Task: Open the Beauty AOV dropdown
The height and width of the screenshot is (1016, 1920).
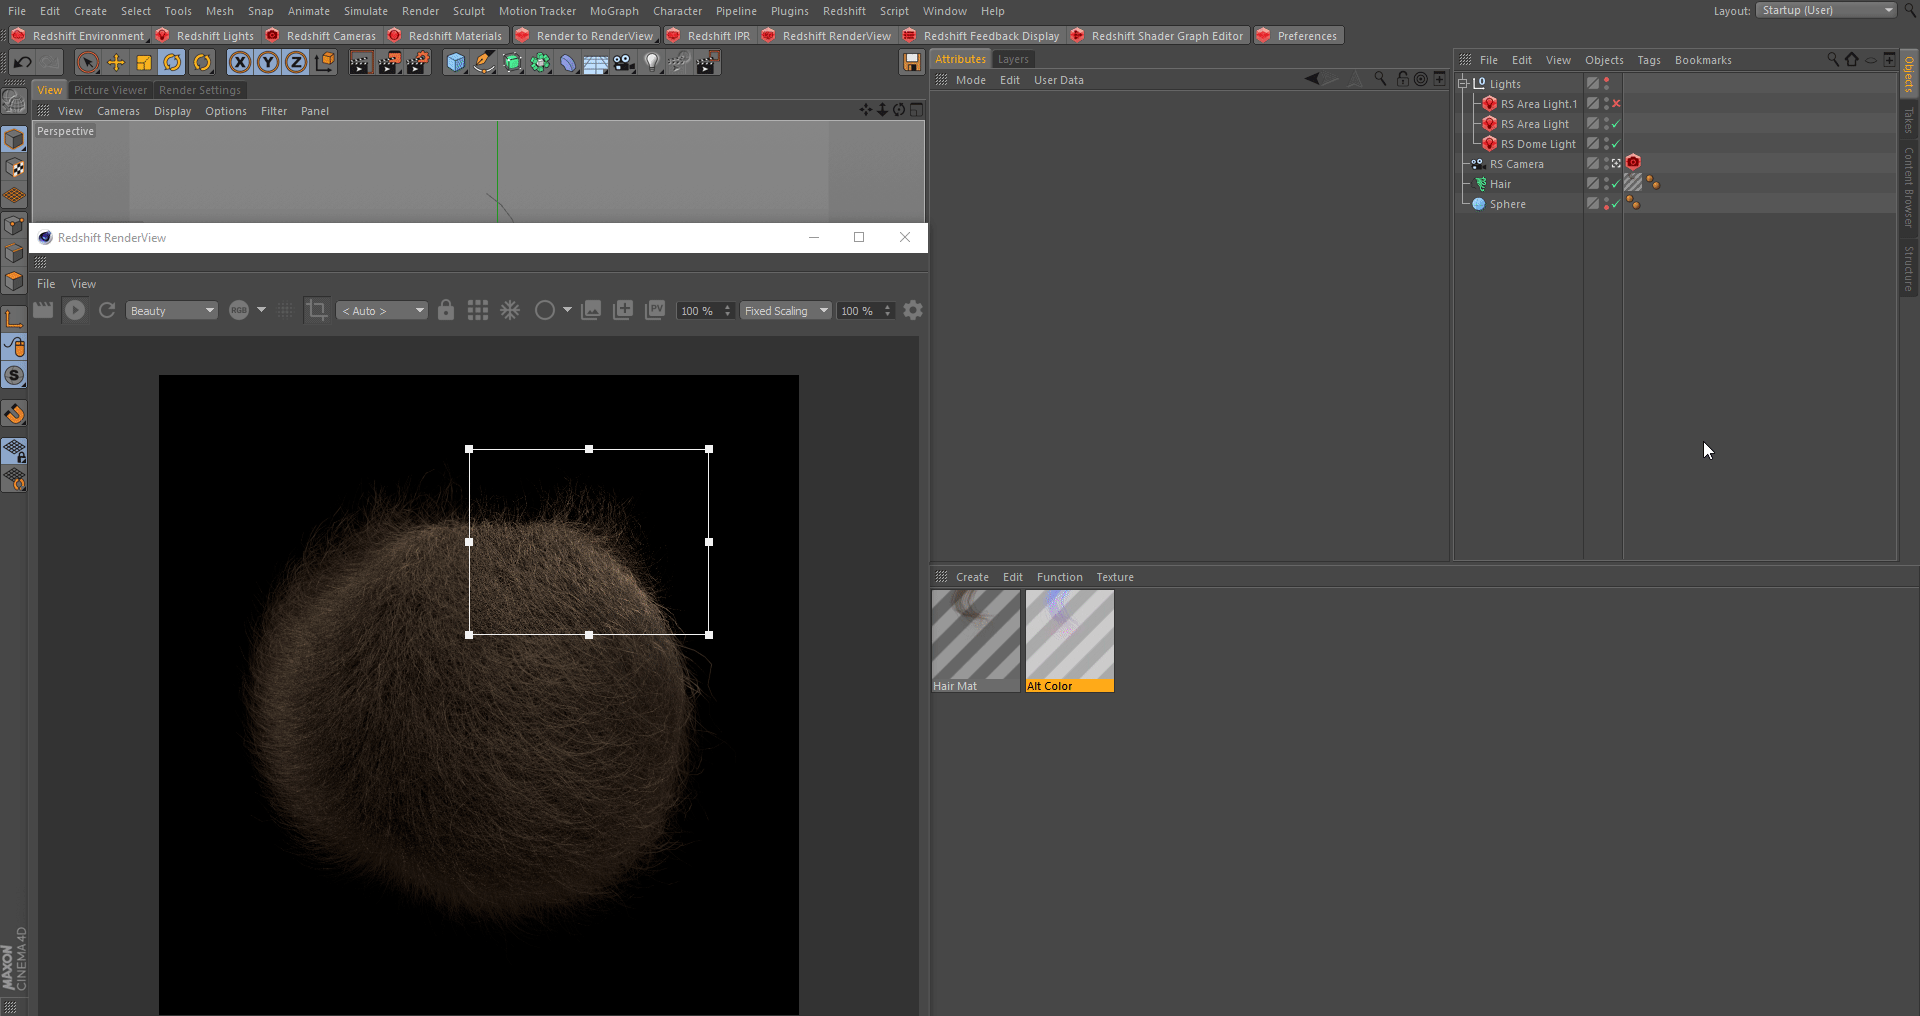Action: pyautogui.click(x=171, y=311)
